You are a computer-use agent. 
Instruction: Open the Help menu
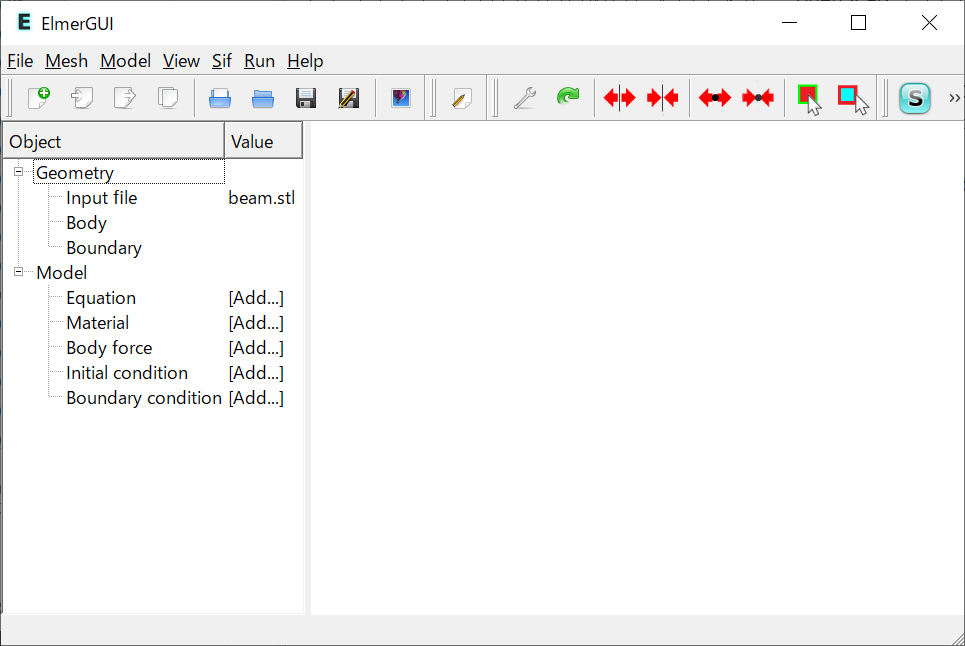click(305, 61)
